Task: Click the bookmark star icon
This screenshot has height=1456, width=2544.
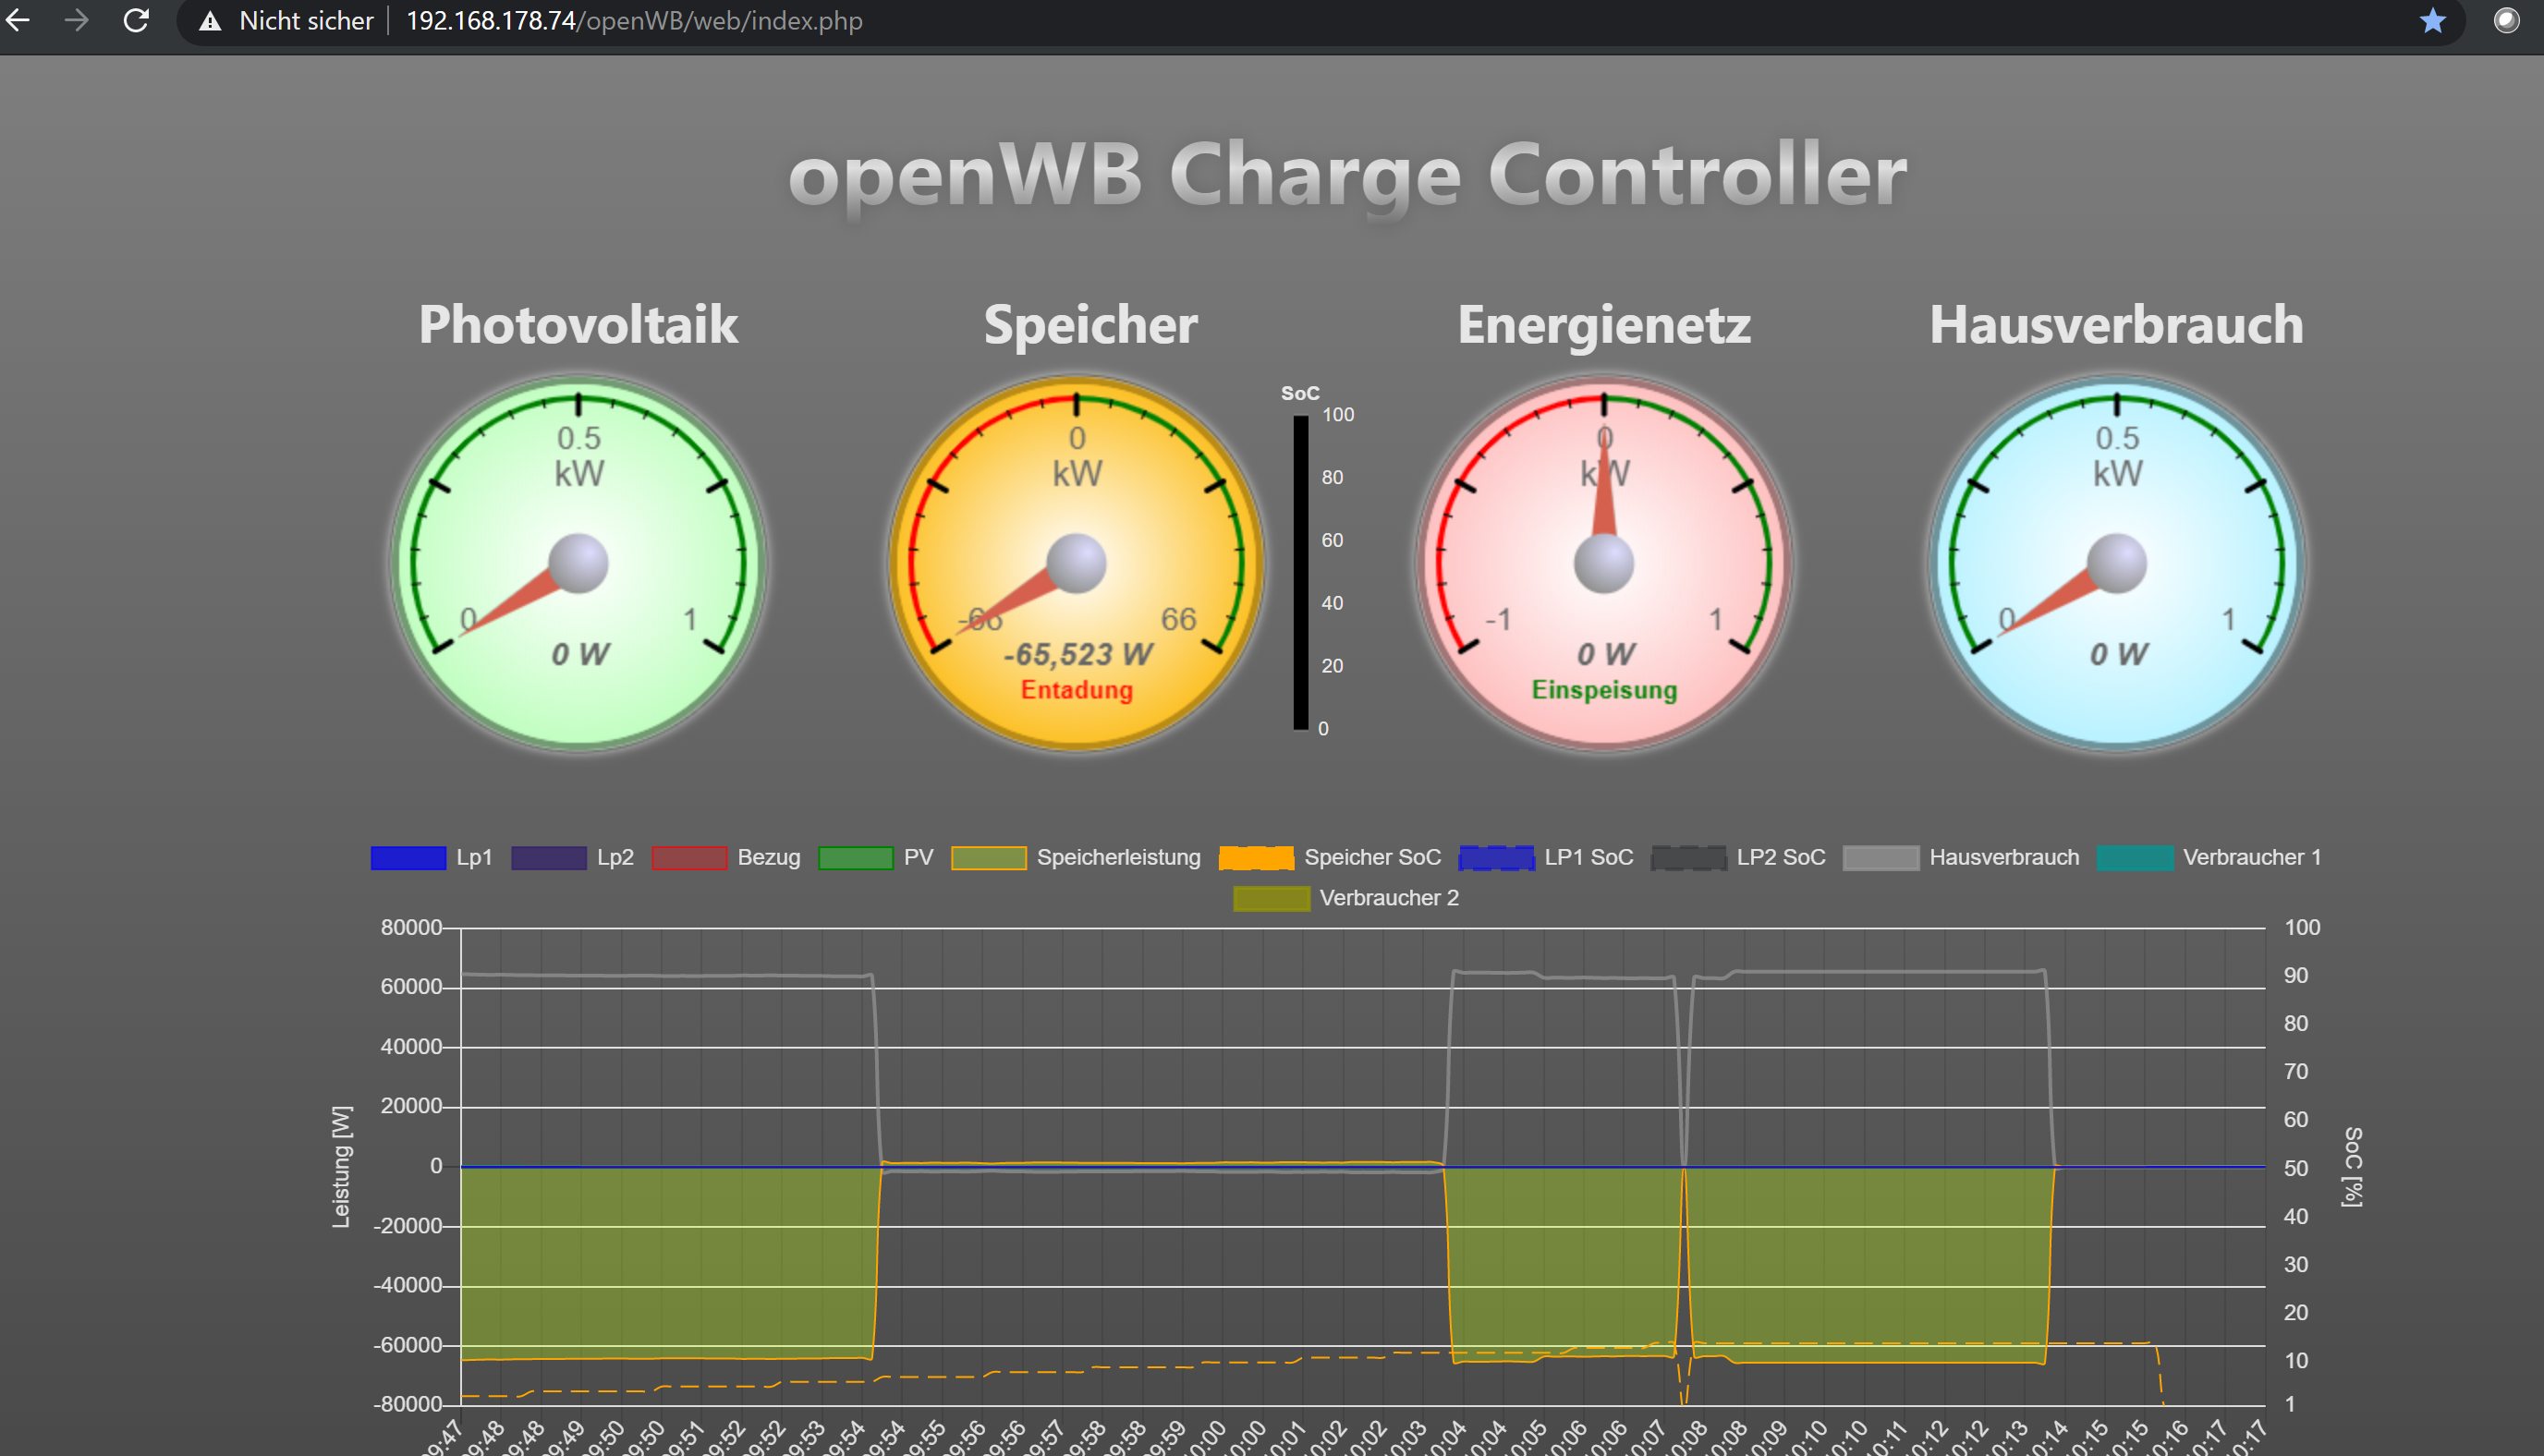Action: coord(2432,21)
